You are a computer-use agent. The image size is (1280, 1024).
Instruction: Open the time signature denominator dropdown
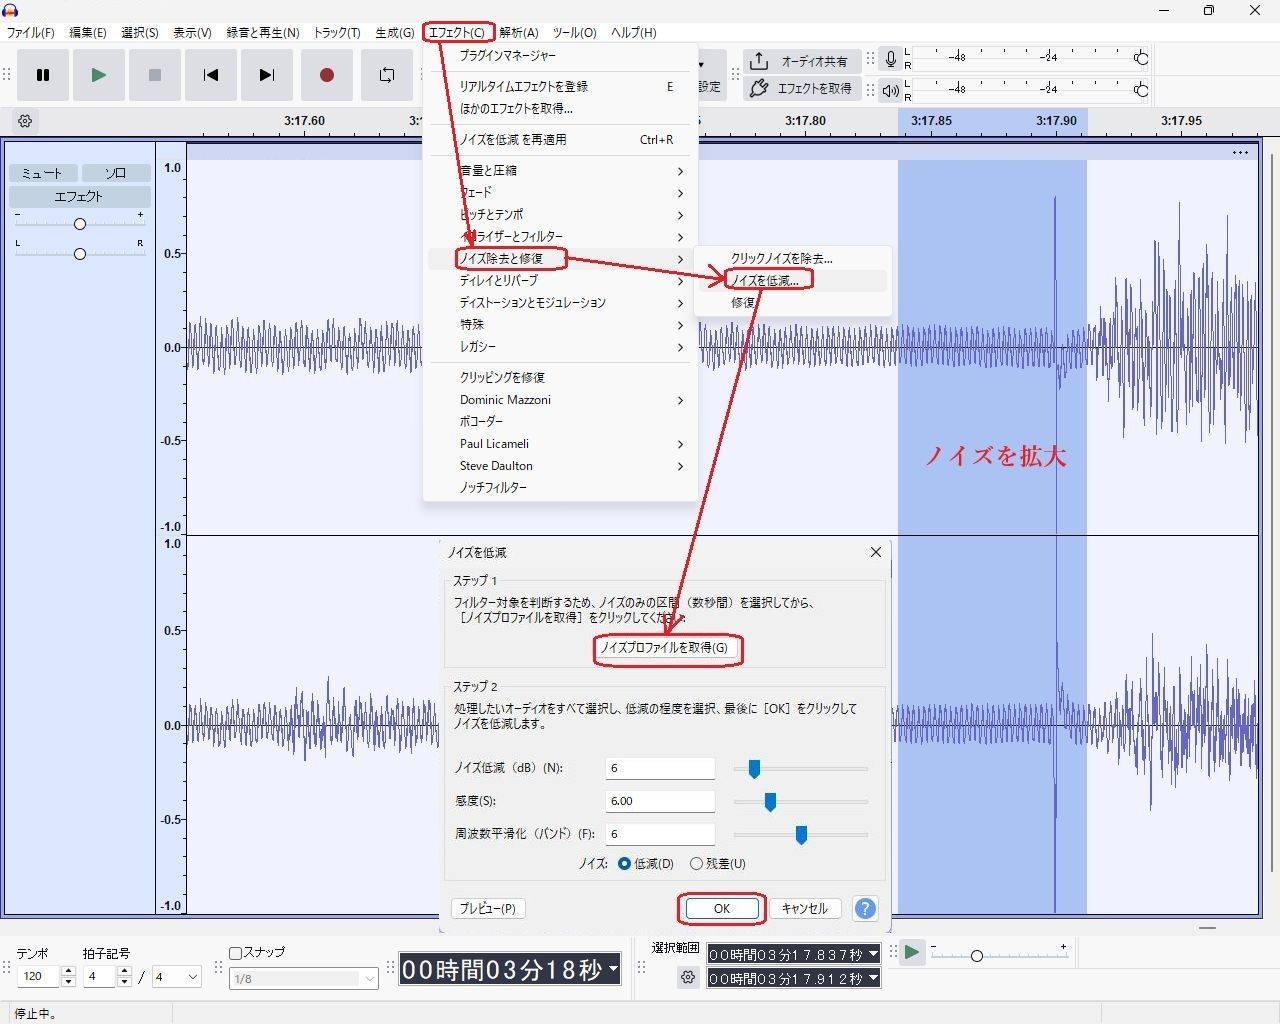tap(176, 977)
